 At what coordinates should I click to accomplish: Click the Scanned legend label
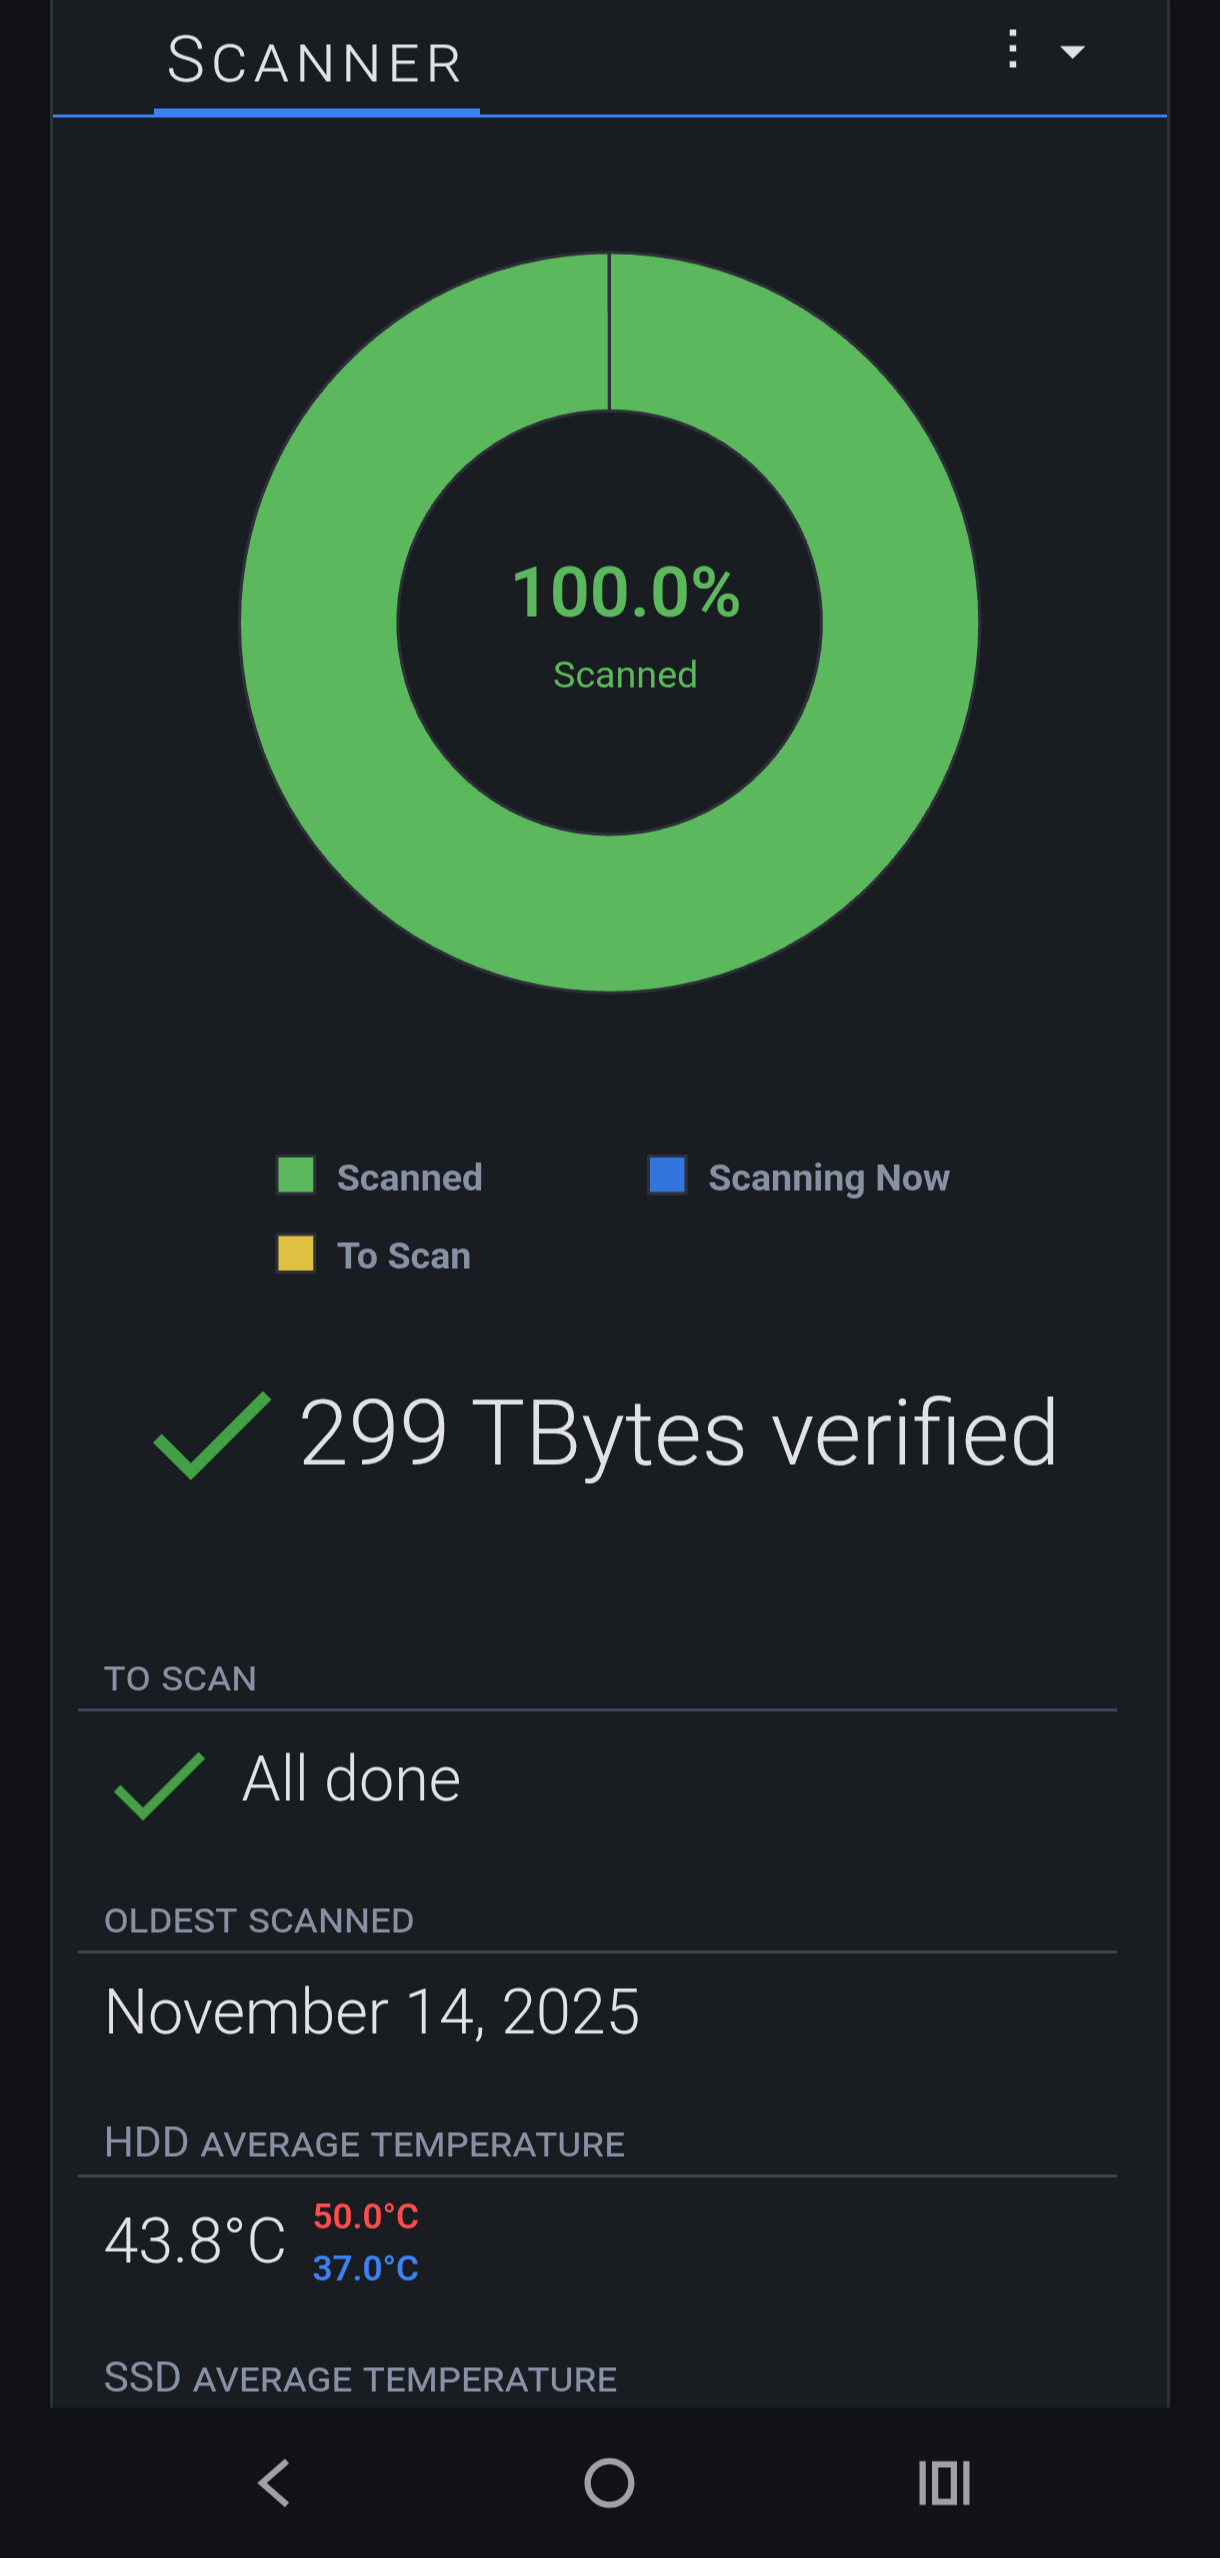tap(410, 1177)
